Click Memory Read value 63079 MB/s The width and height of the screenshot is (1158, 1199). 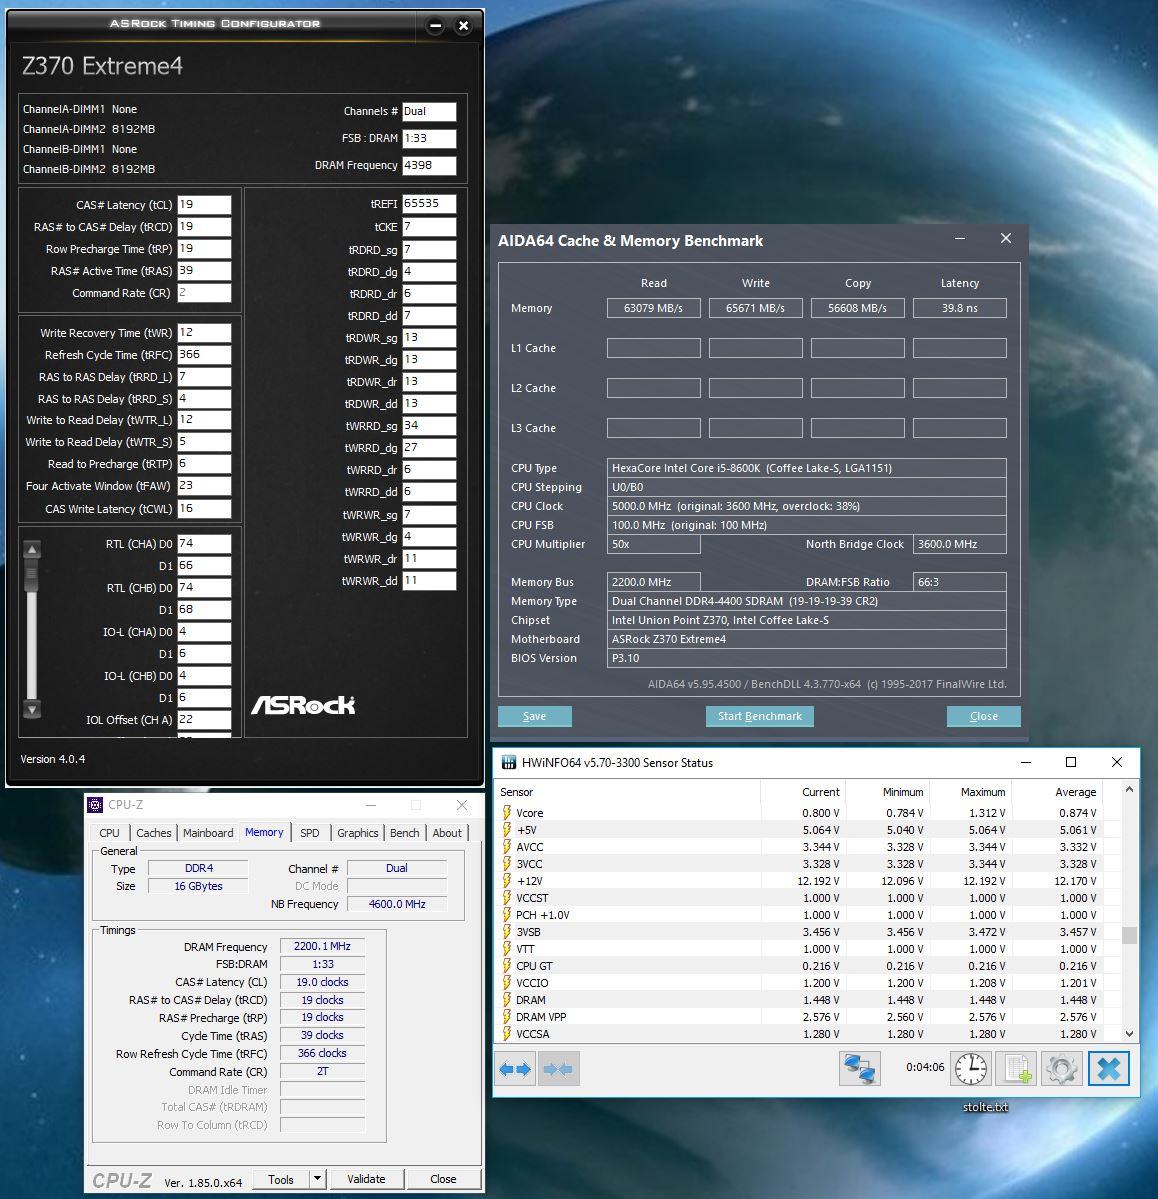(x=653, y=308)
